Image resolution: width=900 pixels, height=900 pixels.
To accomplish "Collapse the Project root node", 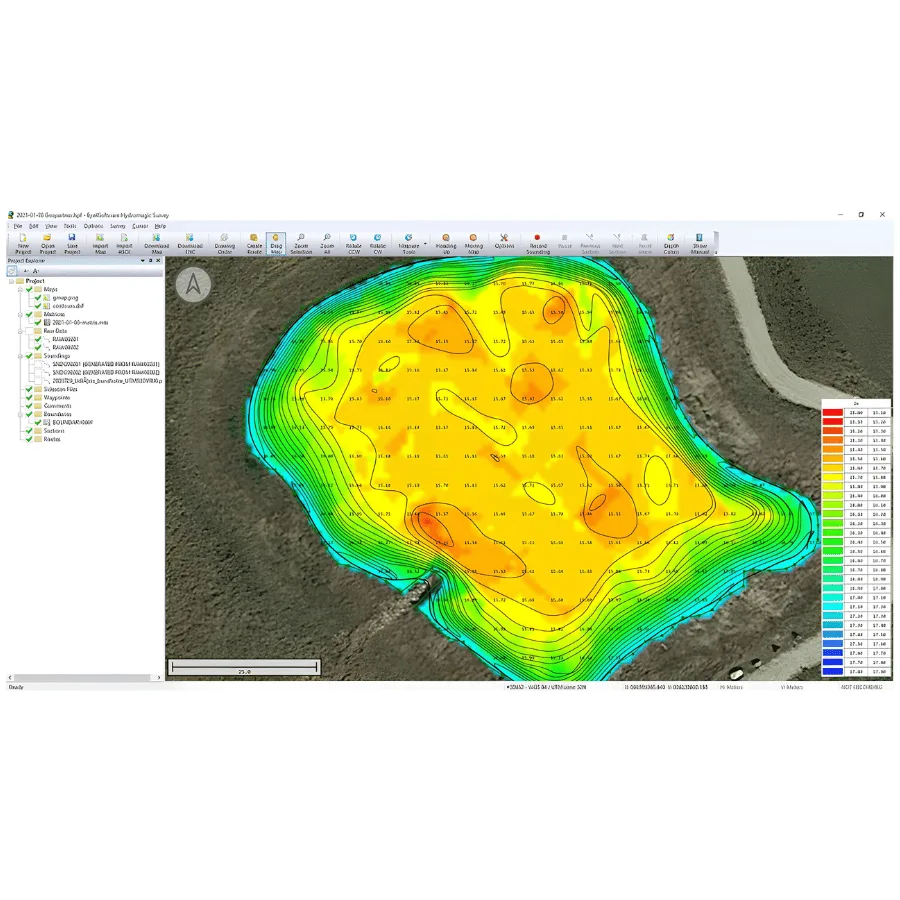I will click(x=11, y=281).
